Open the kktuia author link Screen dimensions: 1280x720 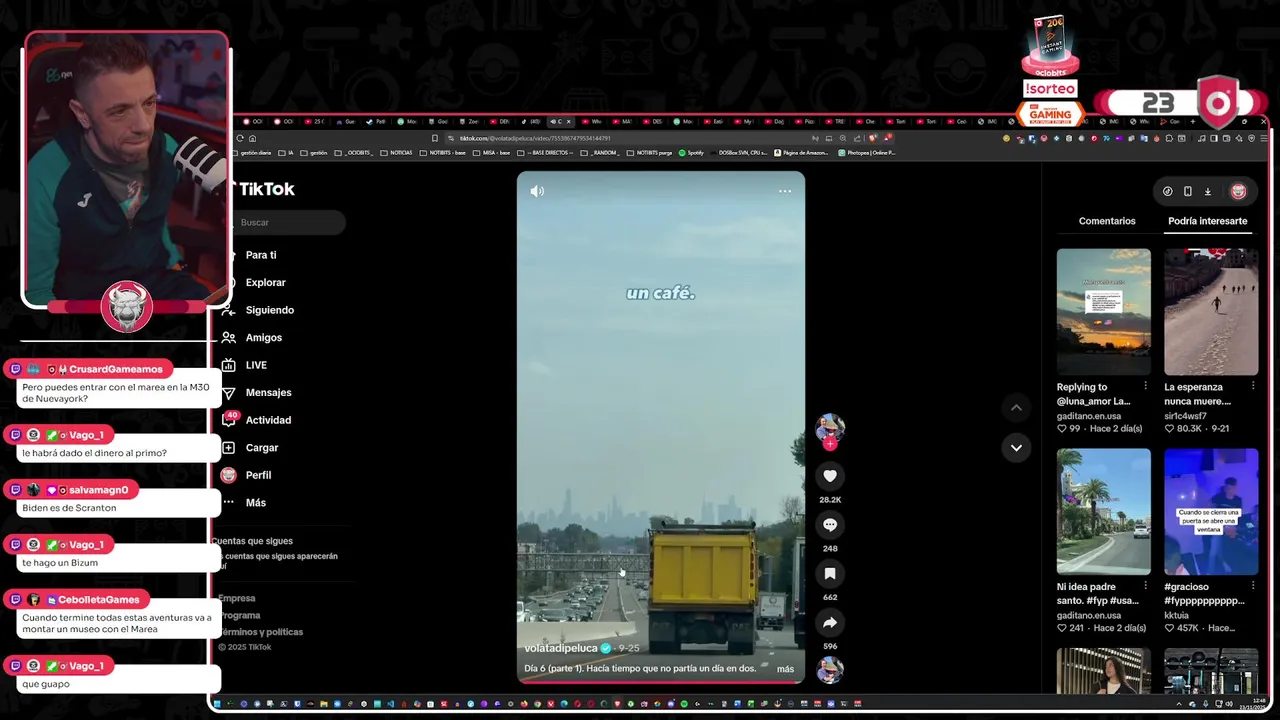coord(1176,615)
